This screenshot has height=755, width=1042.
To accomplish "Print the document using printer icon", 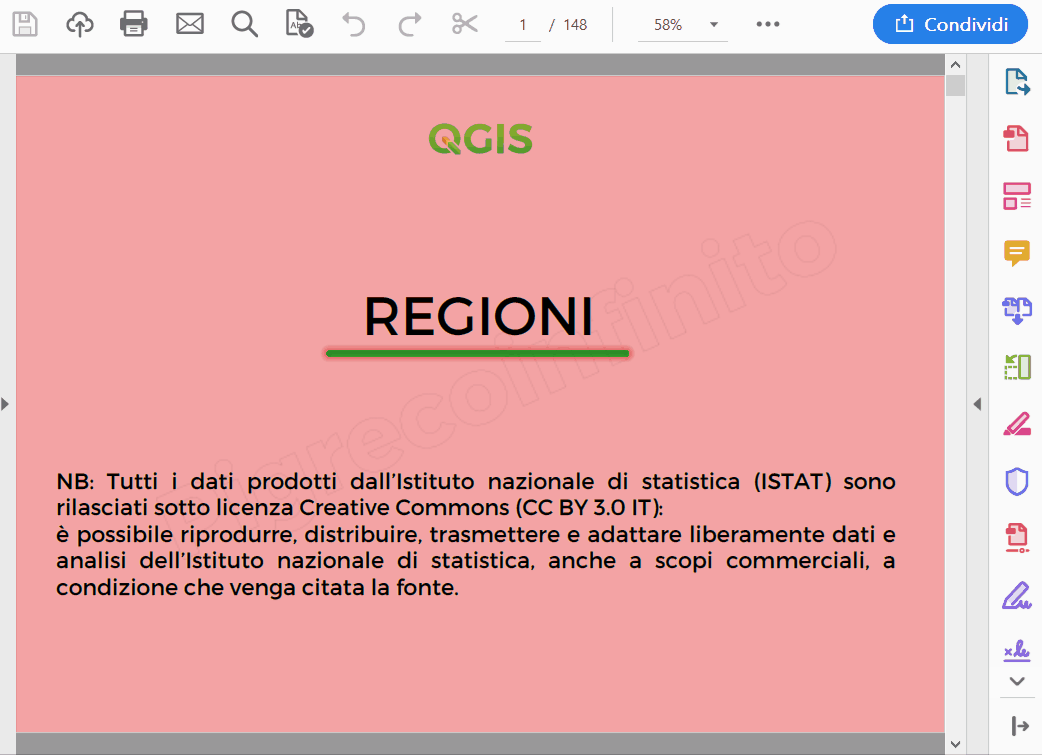I will 134,24.
